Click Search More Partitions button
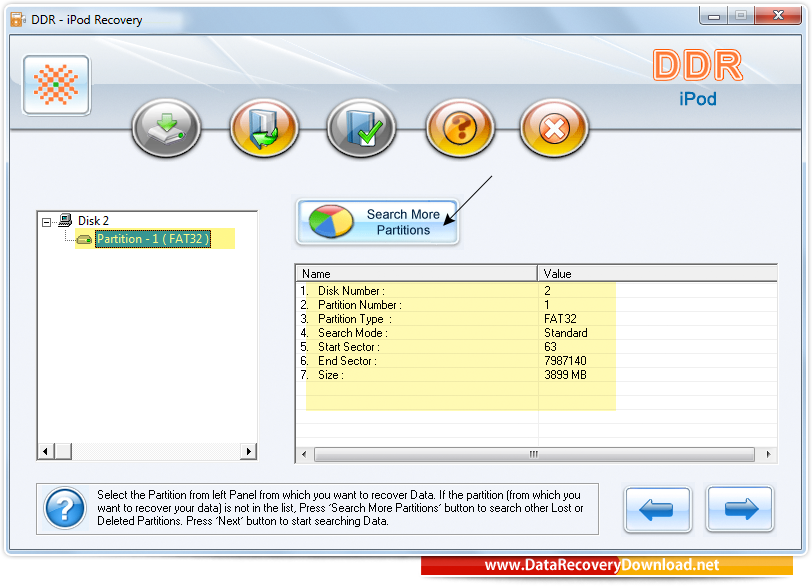 coord(378,222)
